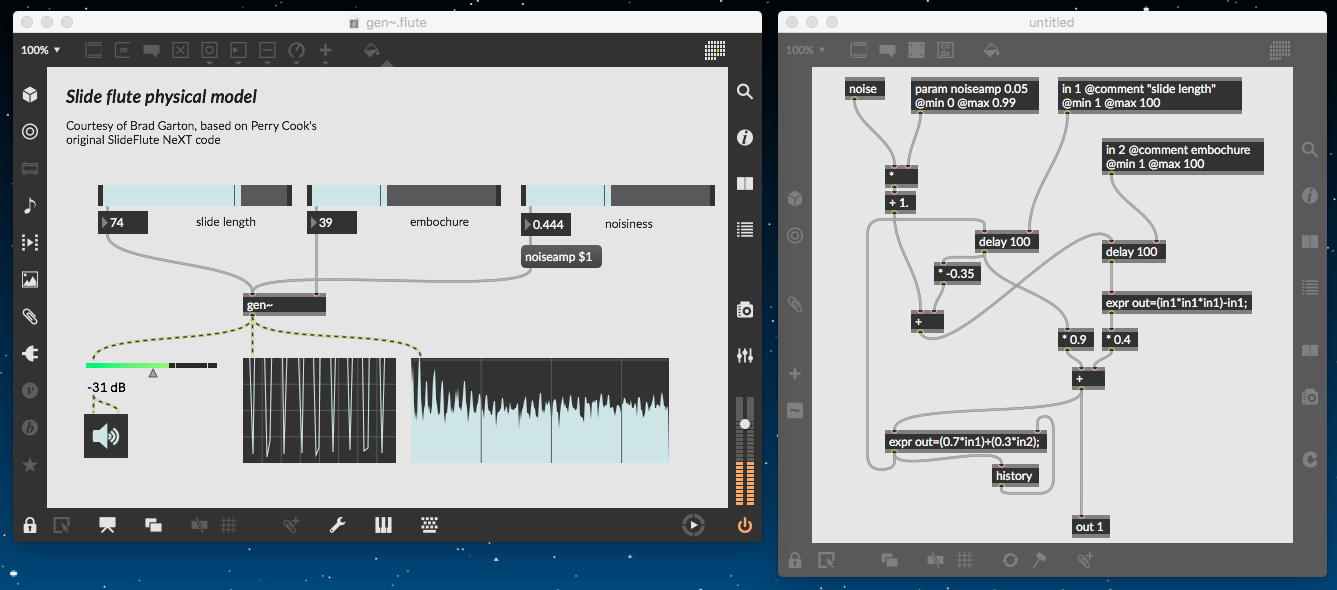This screenshot has width=1337, height=590.
Task: Click the noisiness number box showing 0.444
Action: (547, 224)
